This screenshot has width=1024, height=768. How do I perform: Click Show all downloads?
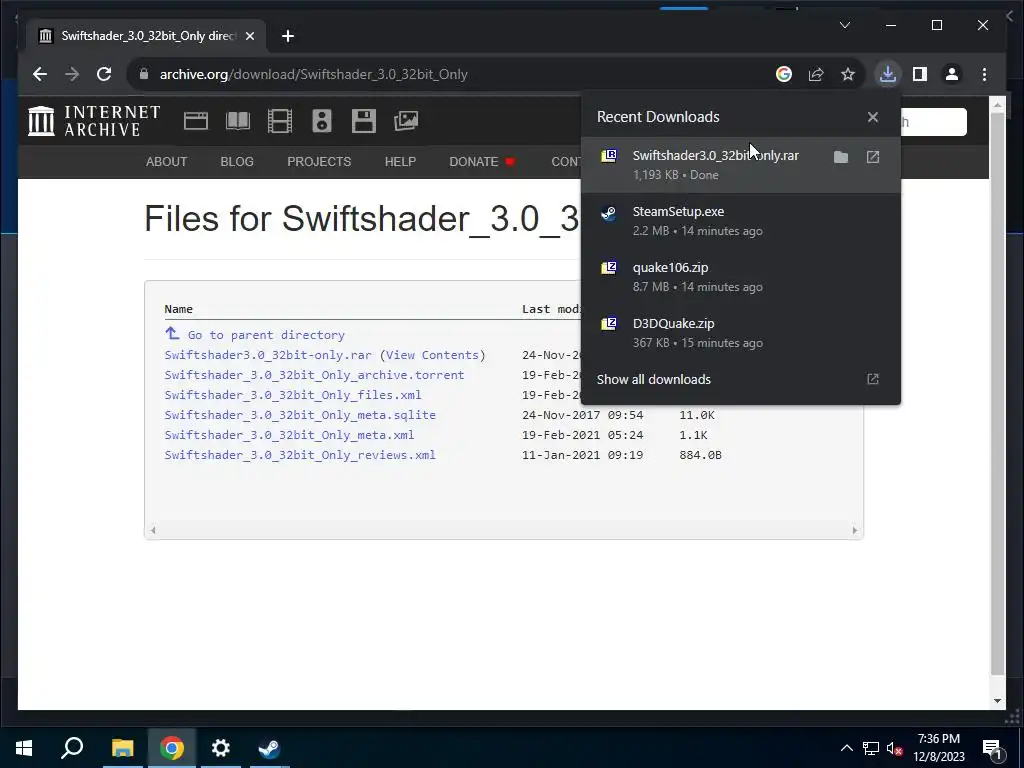pyautogui.click(x=740, y=379)
